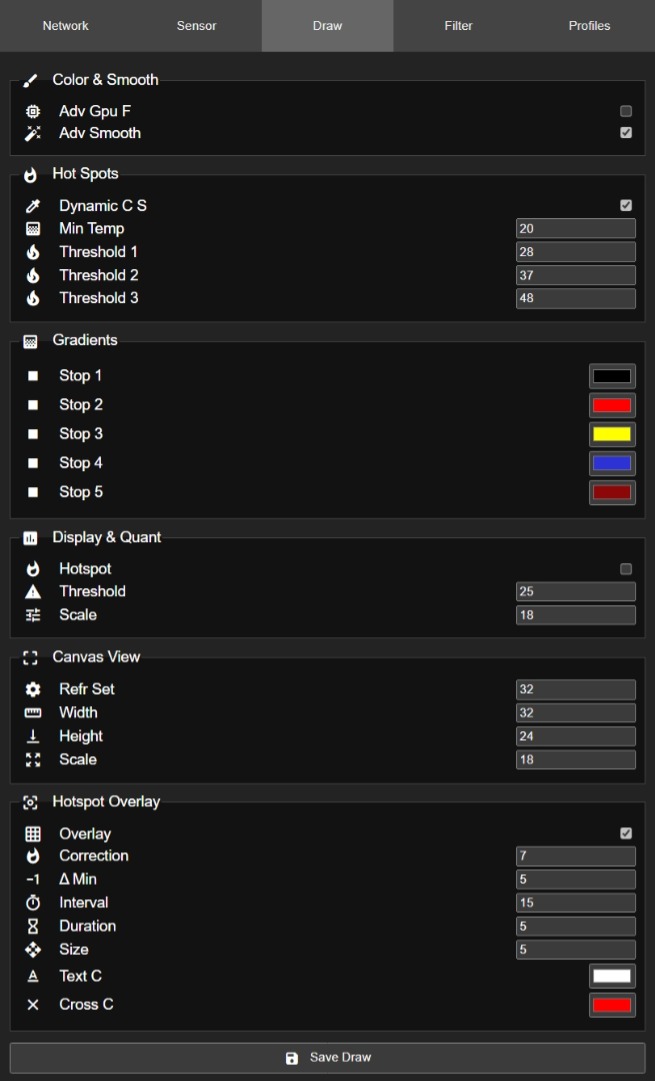The width and height of the screenshot is (655, 1081).
Task: Click the hourglass icon next to Duration
Action: tap(33, 926)
